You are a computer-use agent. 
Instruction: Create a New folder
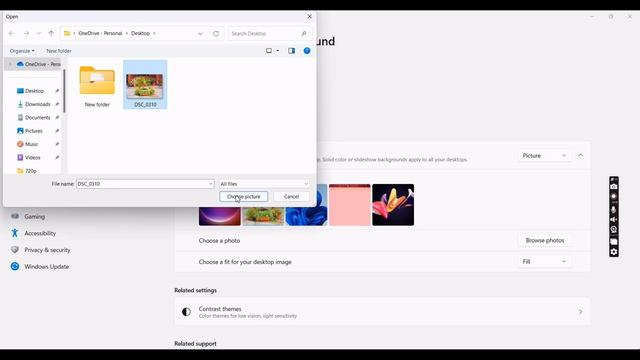point(59,51)
